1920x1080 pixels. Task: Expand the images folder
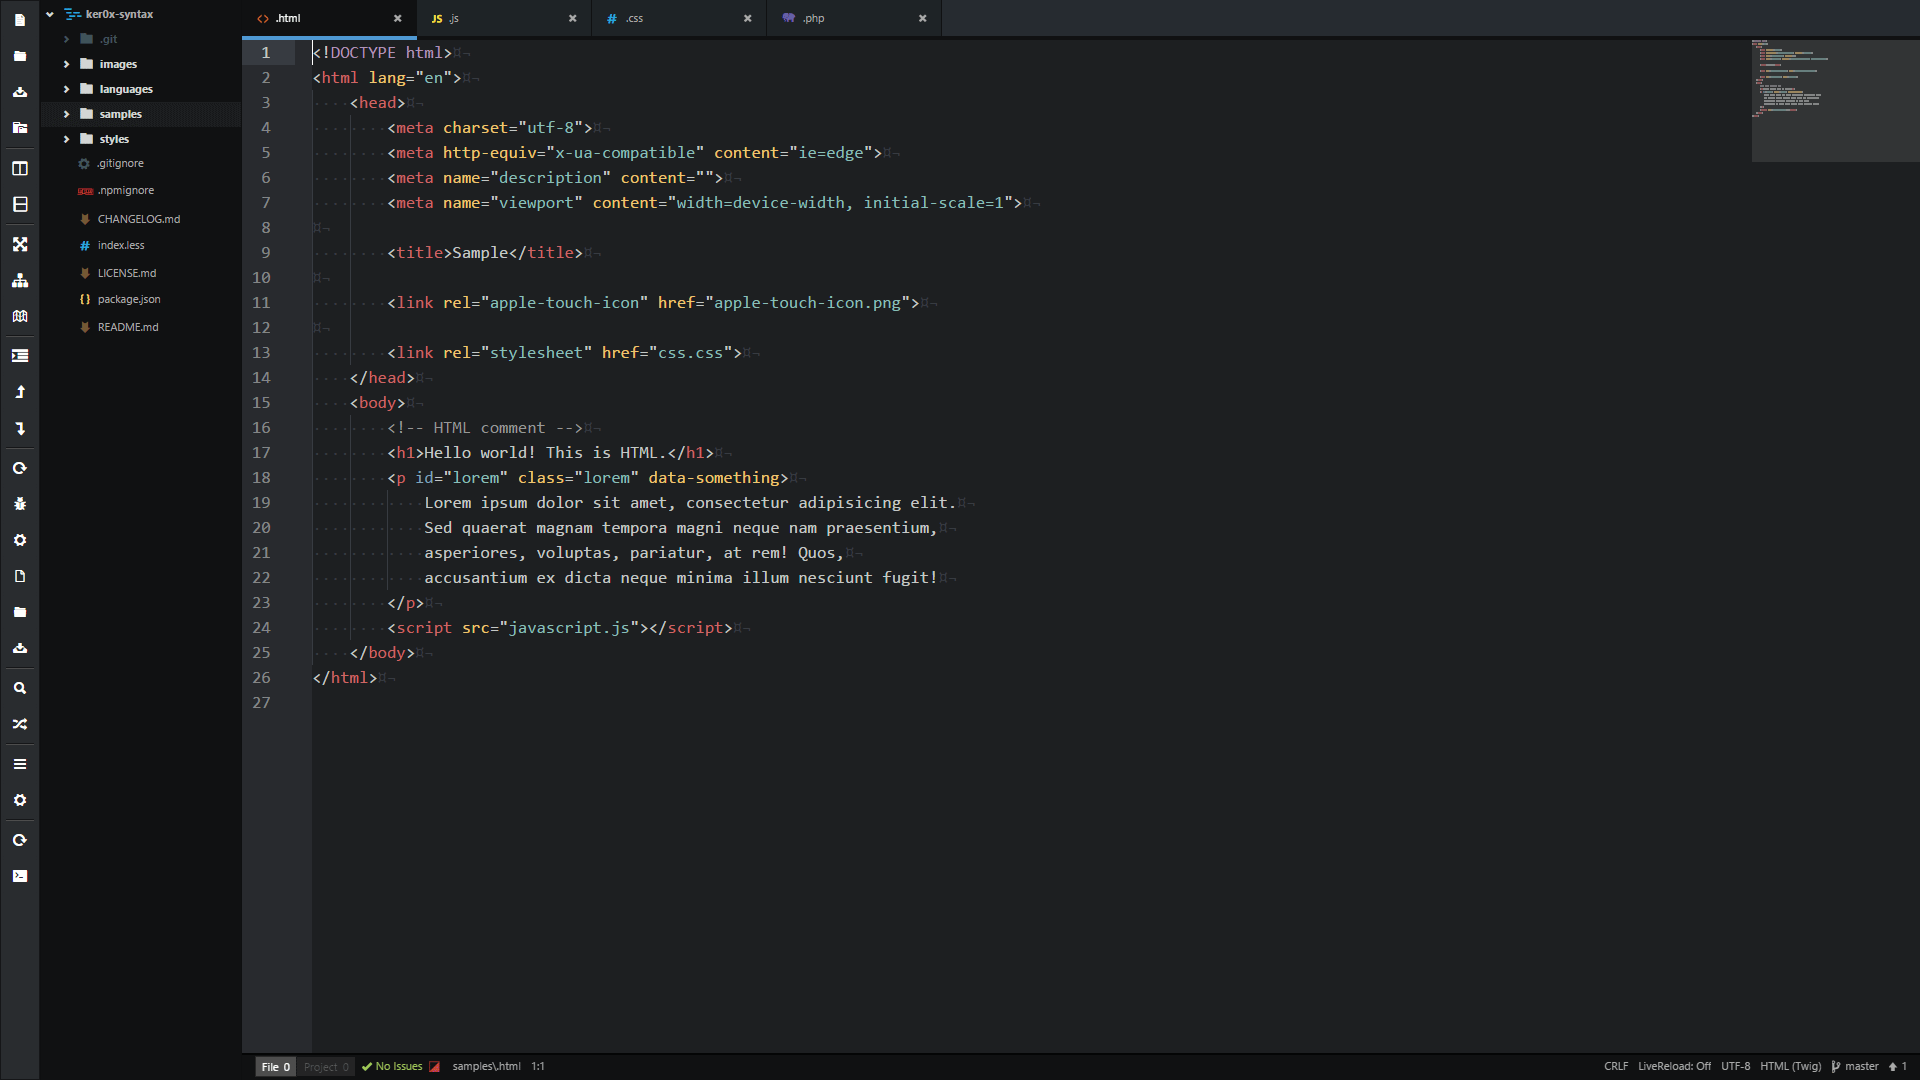point(117,64)
